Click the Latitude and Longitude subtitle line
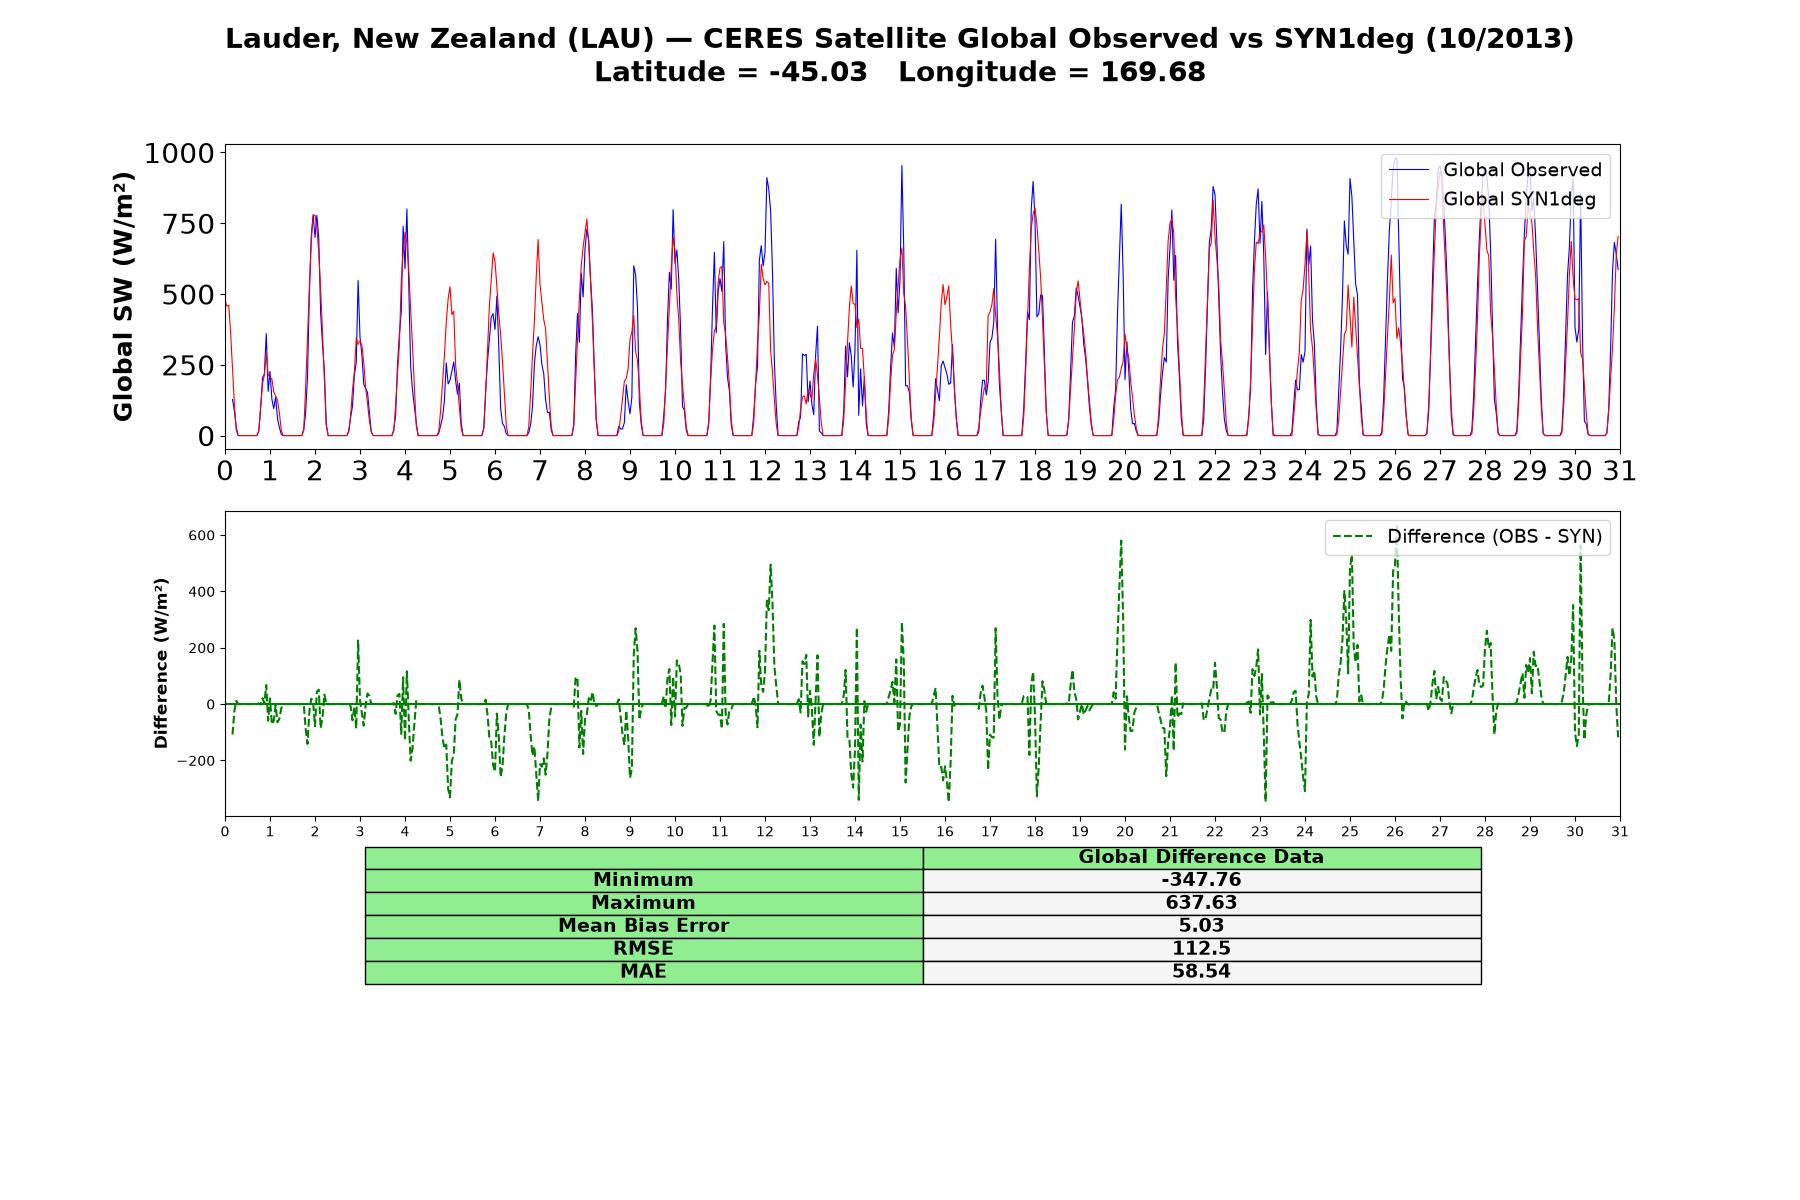 pos(899,73)
